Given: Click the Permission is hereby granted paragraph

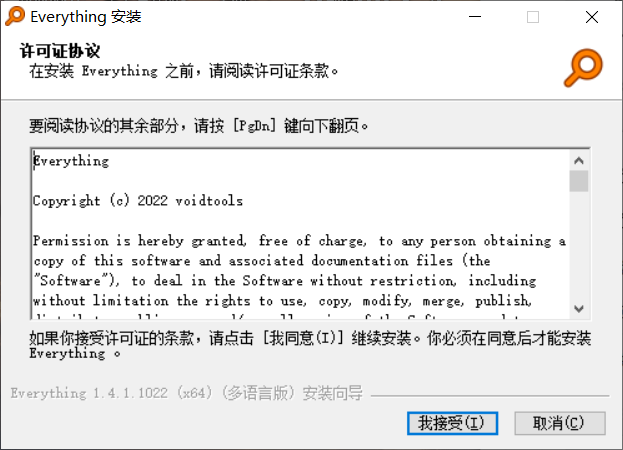Looking at the screenshot, I should (x=299, y=270).
